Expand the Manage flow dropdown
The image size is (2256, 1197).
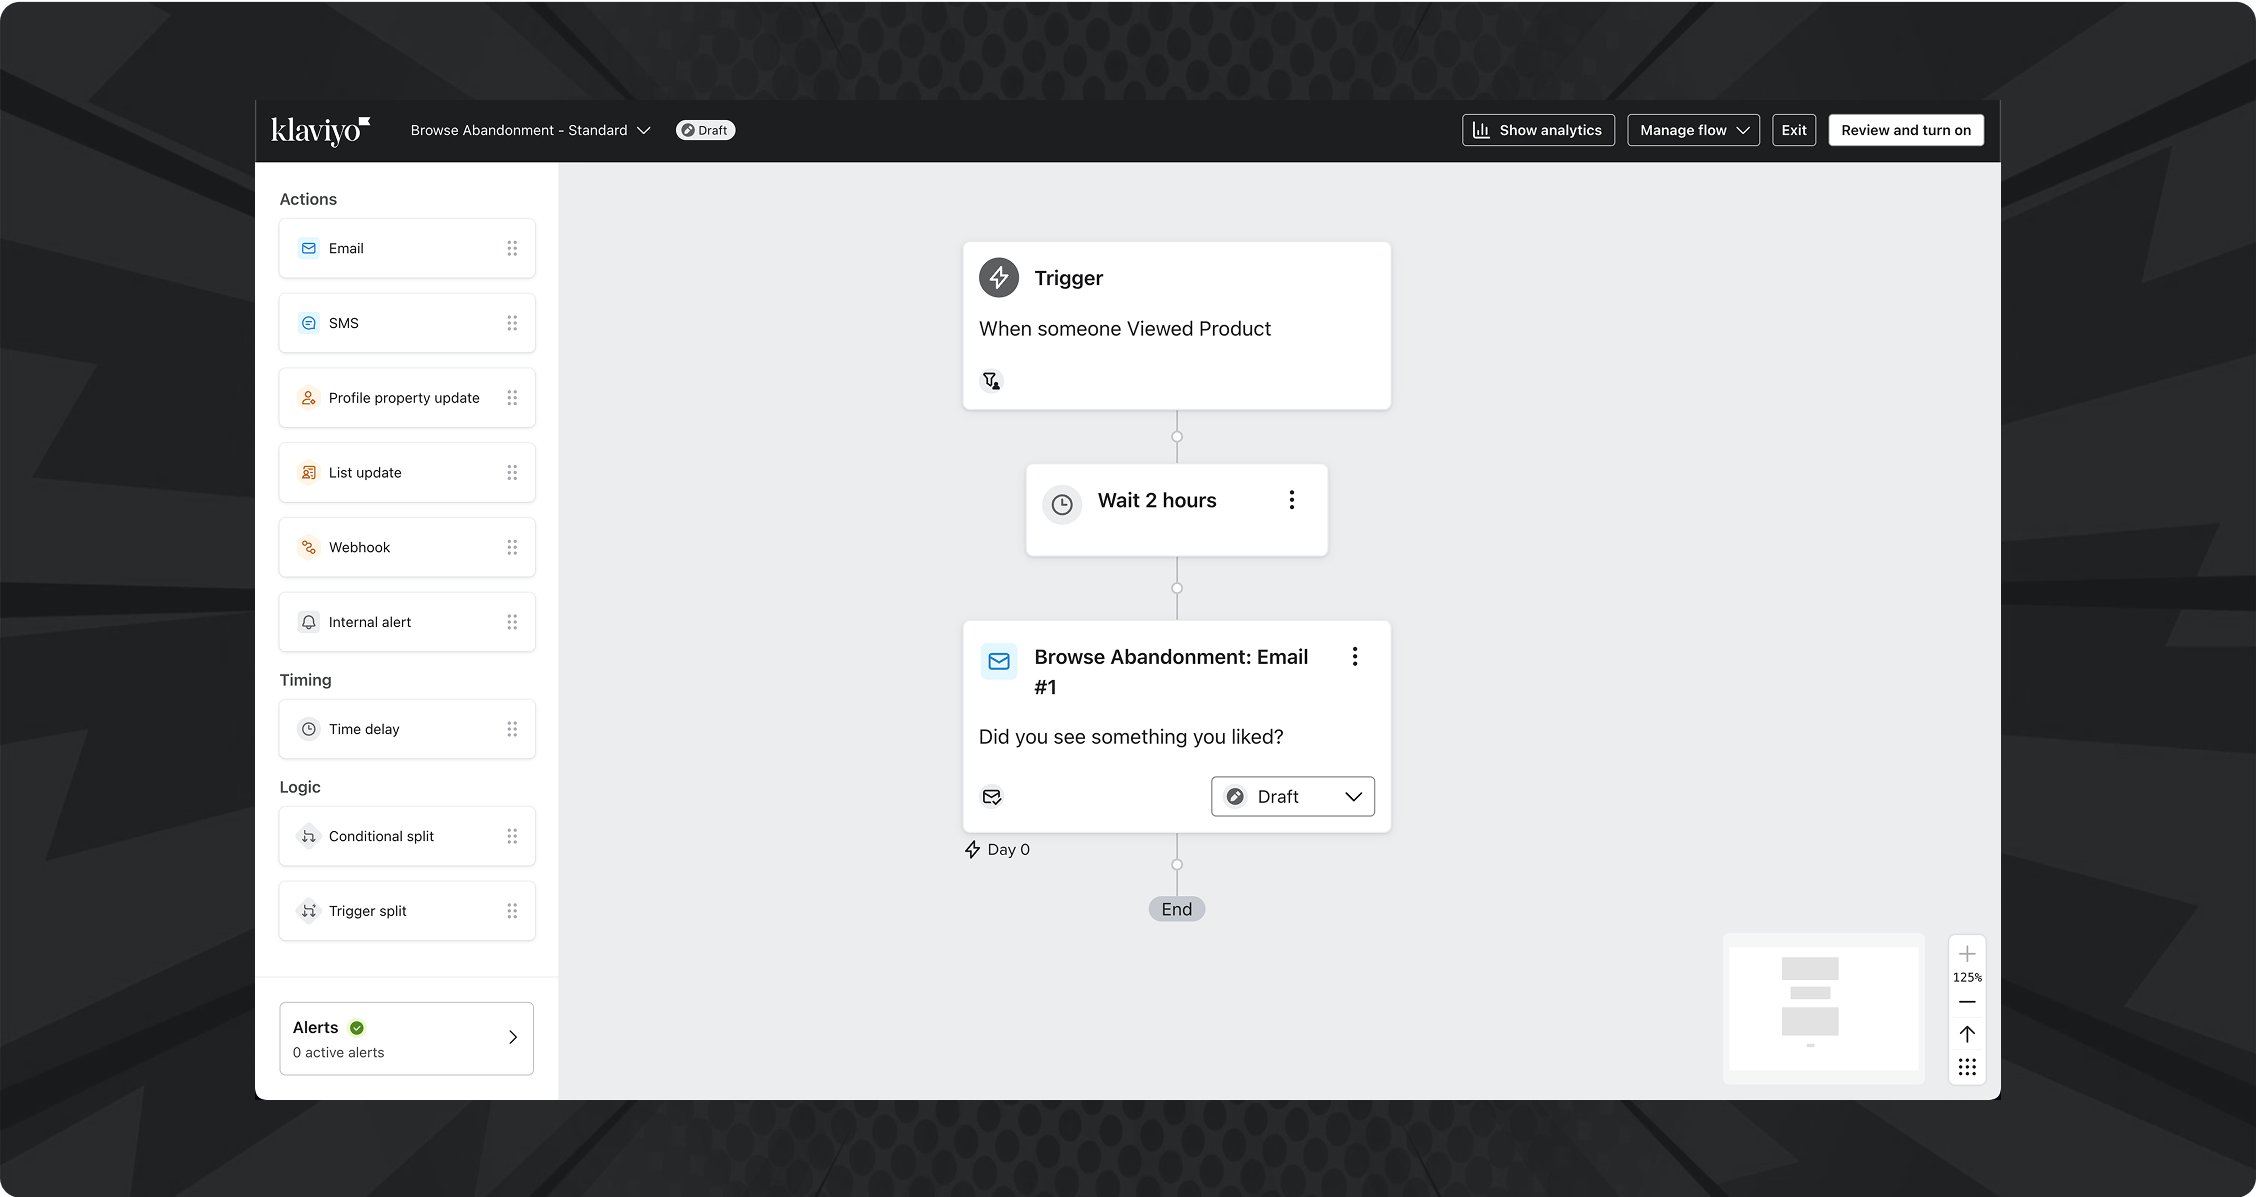tap(1692, 130)
